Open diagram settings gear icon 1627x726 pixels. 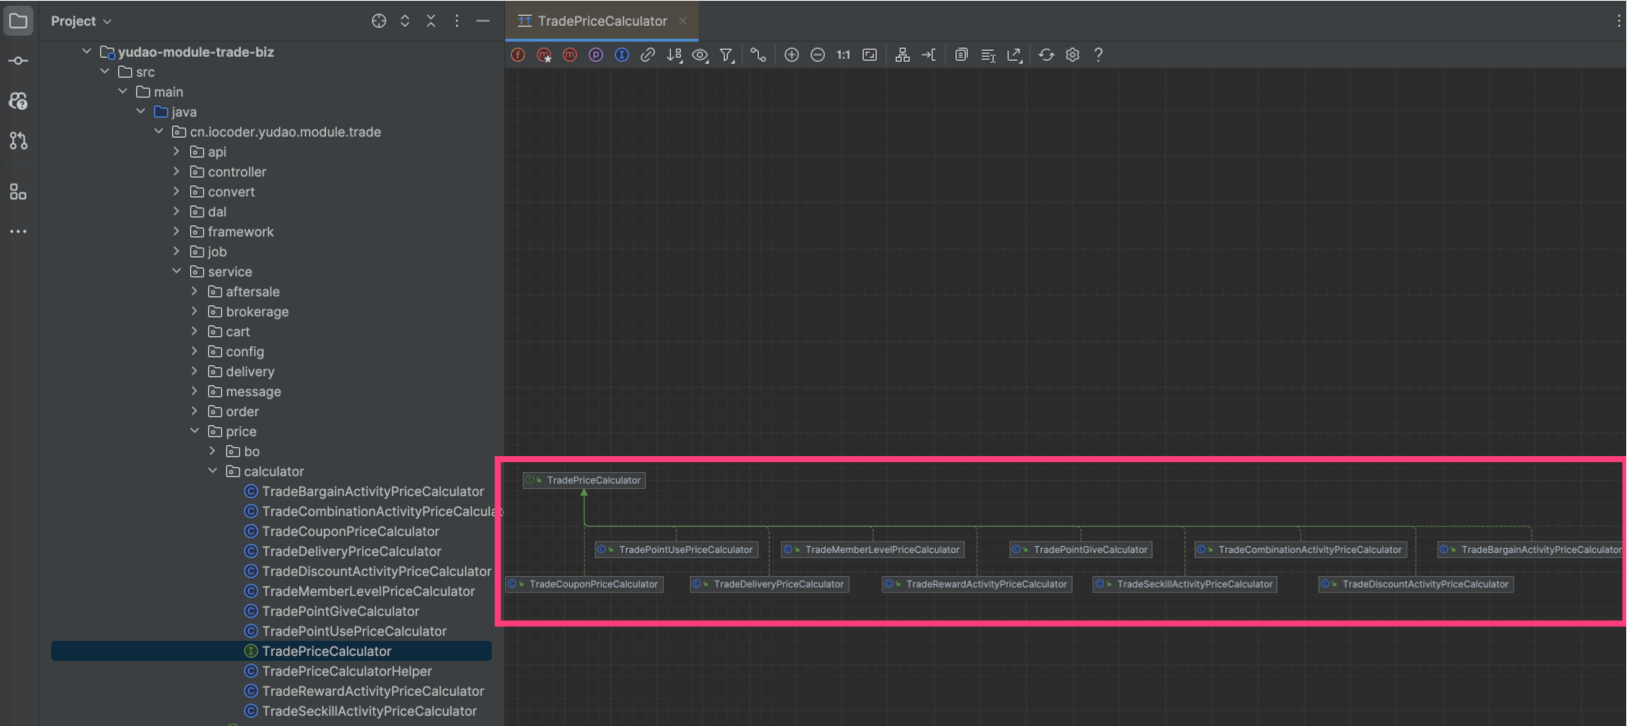click(x=1072, y=55)
